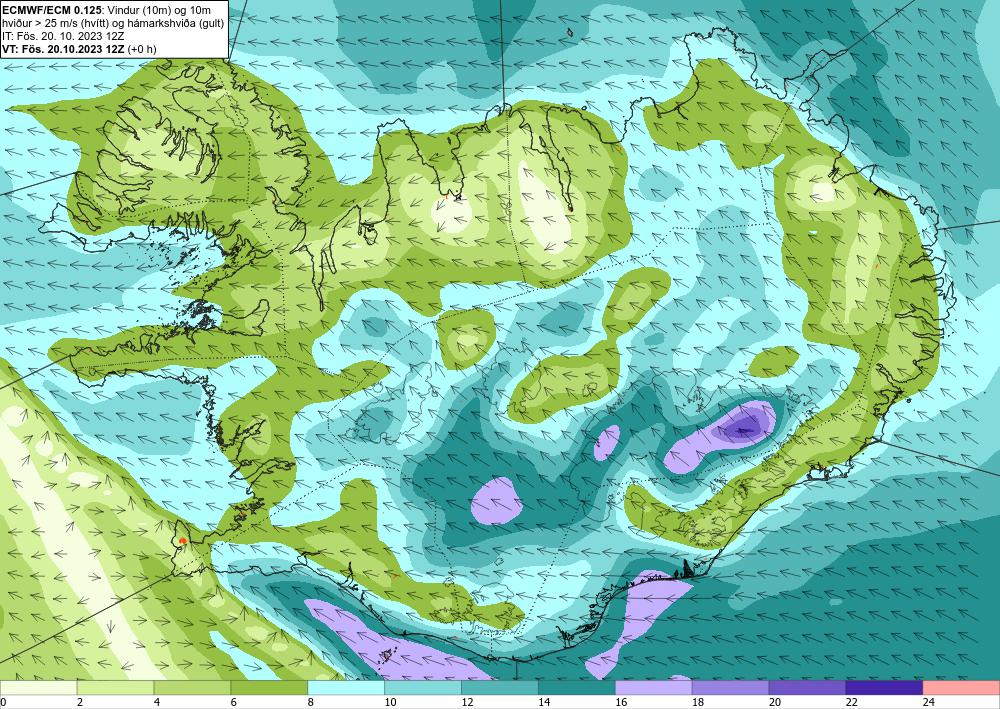1000x709 pixels.
Task: Select the '4' tick label on the legend
Action: pos(157,703)
